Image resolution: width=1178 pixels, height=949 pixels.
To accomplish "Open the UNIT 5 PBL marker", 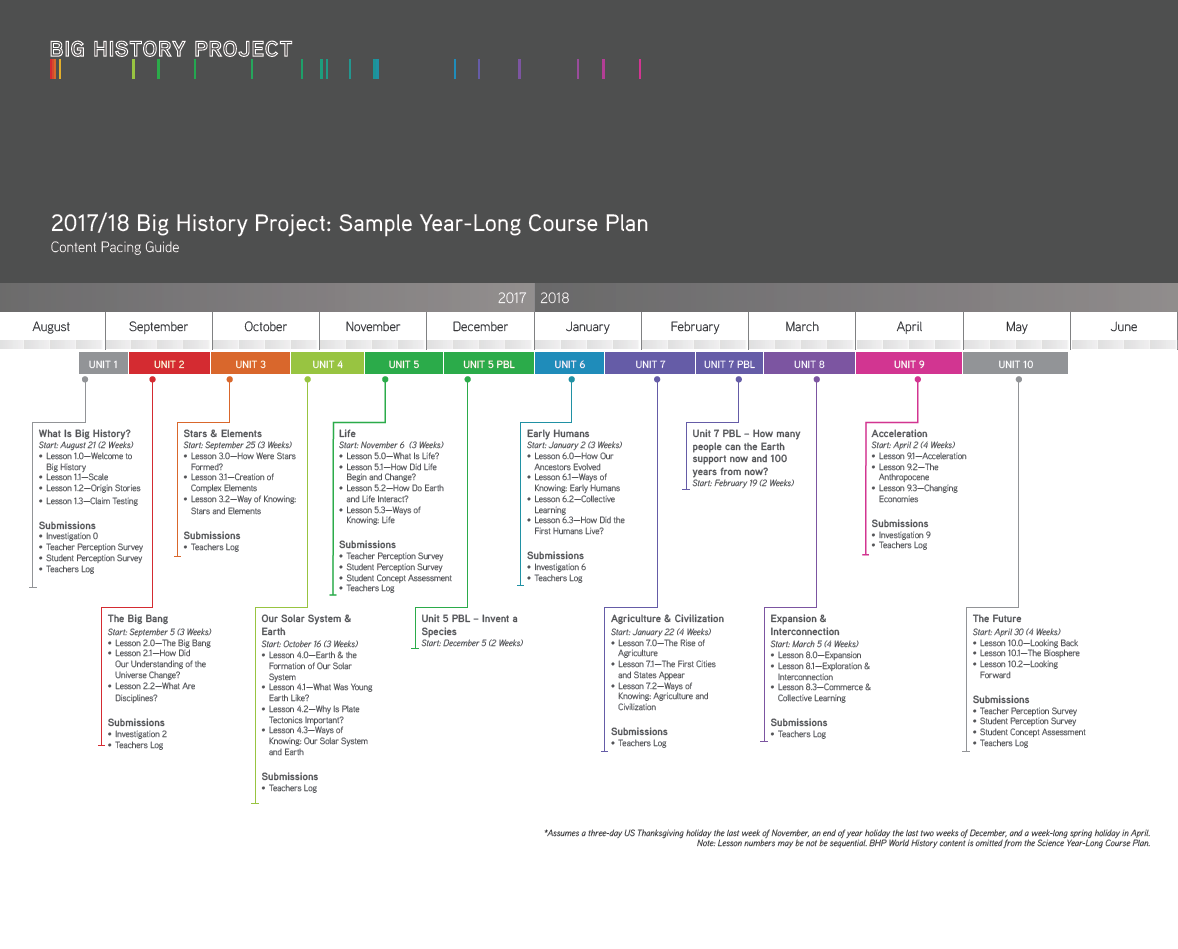I will (488, 363).
